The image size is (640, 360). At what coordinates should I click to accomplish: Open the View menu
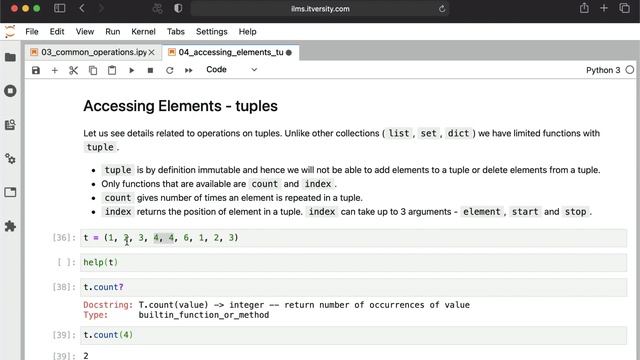coord(84,31)
